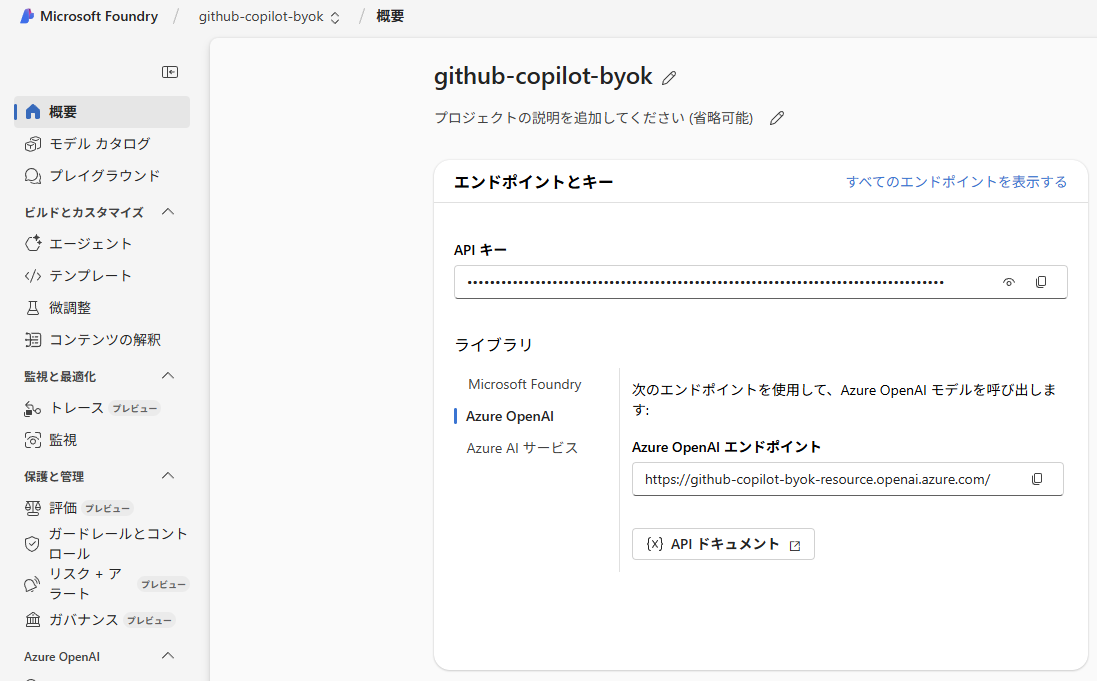Open コンテンツの解釈 in the sidebar
Screen dimensions: 1097x681
click(x=101, y=339)
